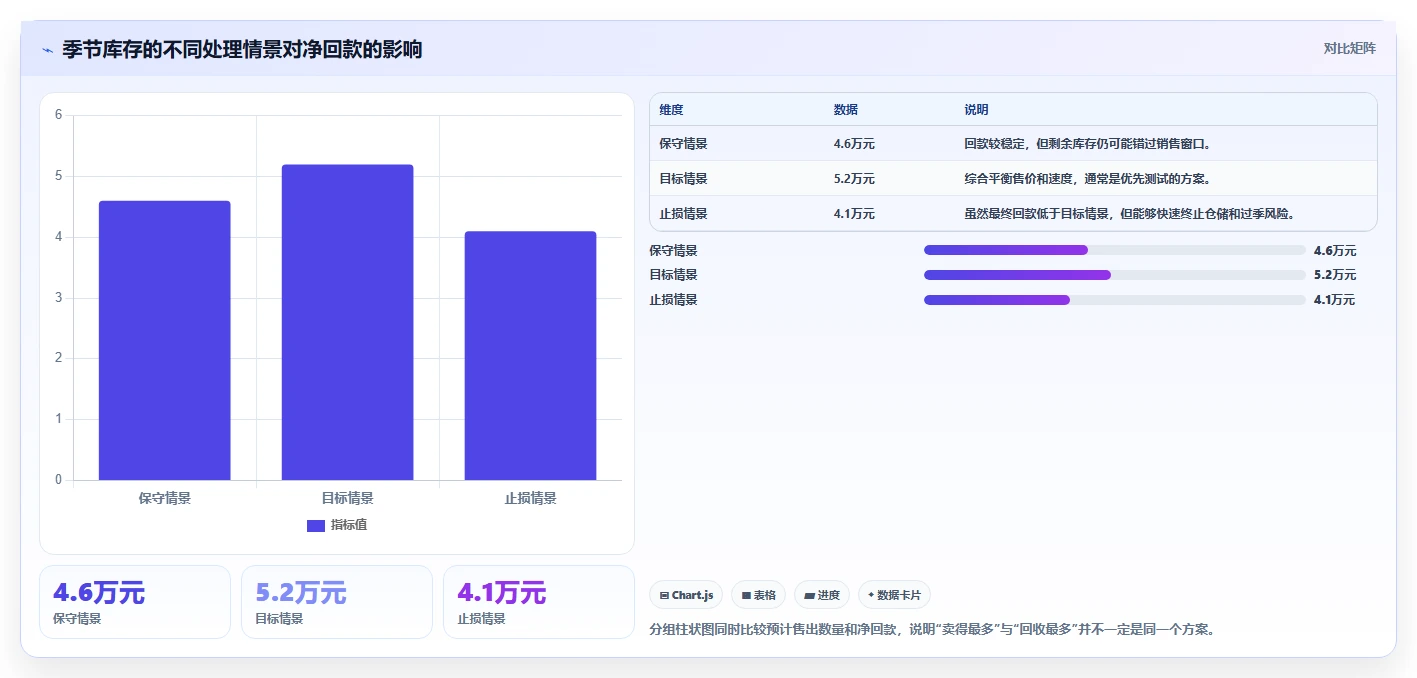Open the 5.2万元 目标情景 data card
The height and width of the screenshot is (678, 1417).
(x=337, y=602)
